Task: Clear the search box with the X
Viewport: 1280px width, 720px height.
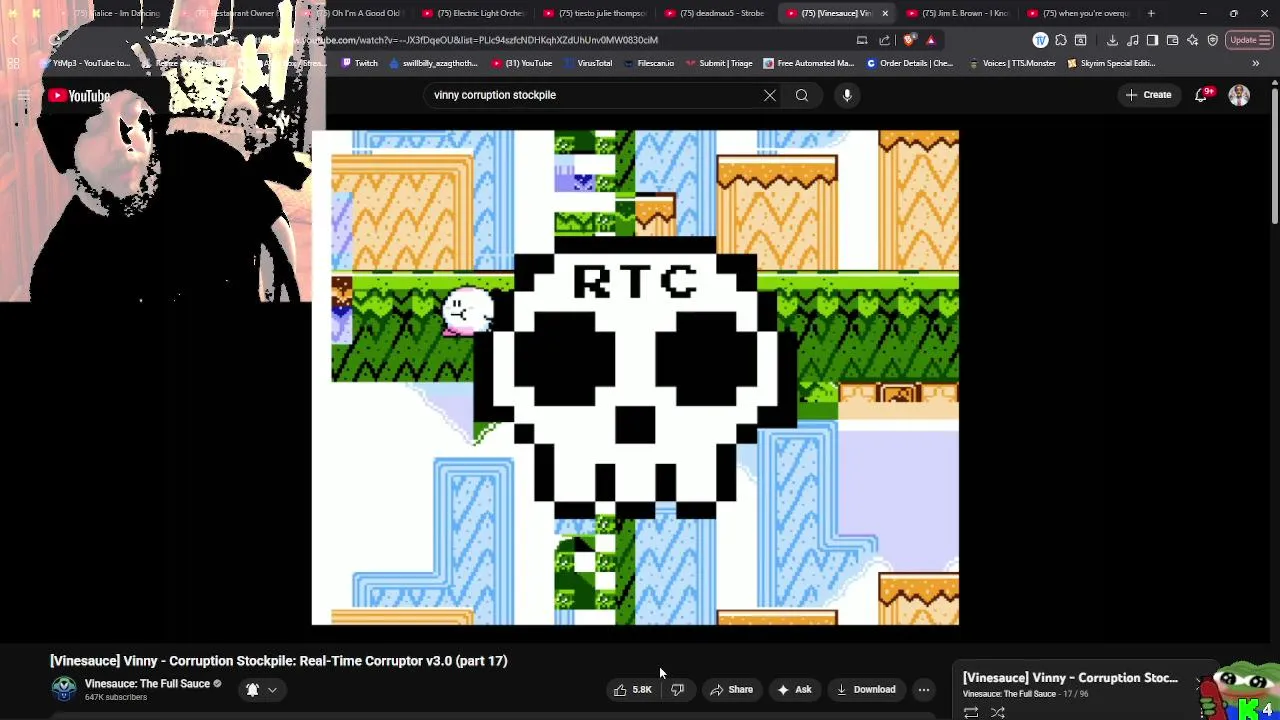Action: click(x=770, y=95)
